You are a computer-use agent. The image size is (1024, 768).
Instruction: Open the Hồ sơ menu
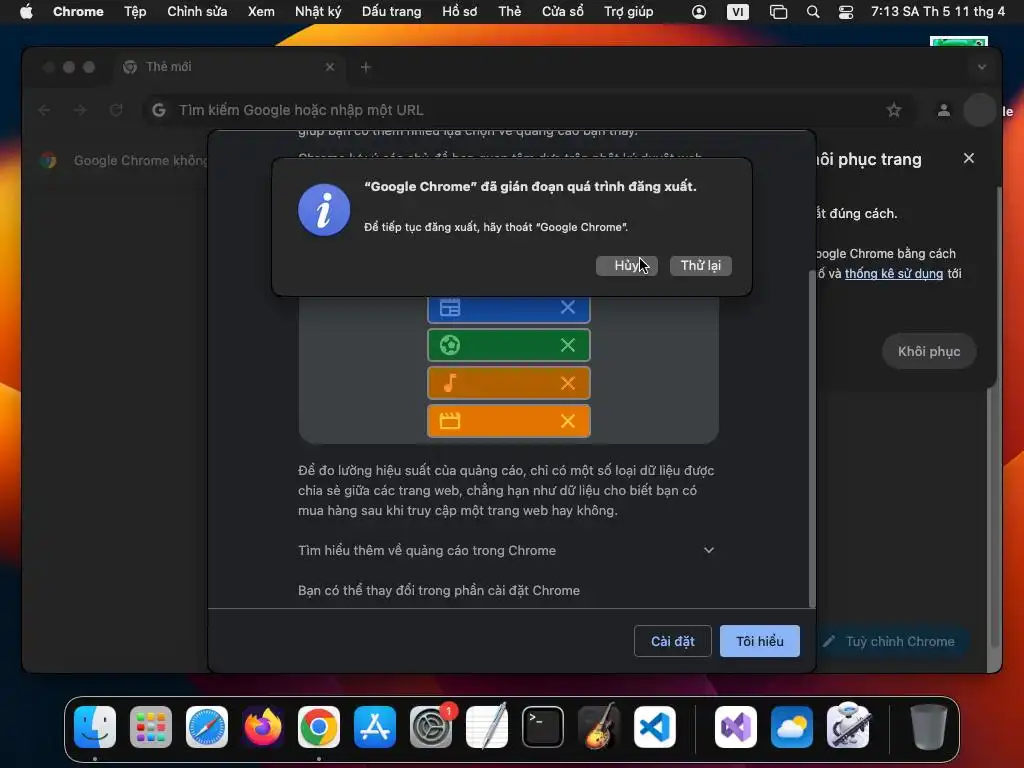460,12
